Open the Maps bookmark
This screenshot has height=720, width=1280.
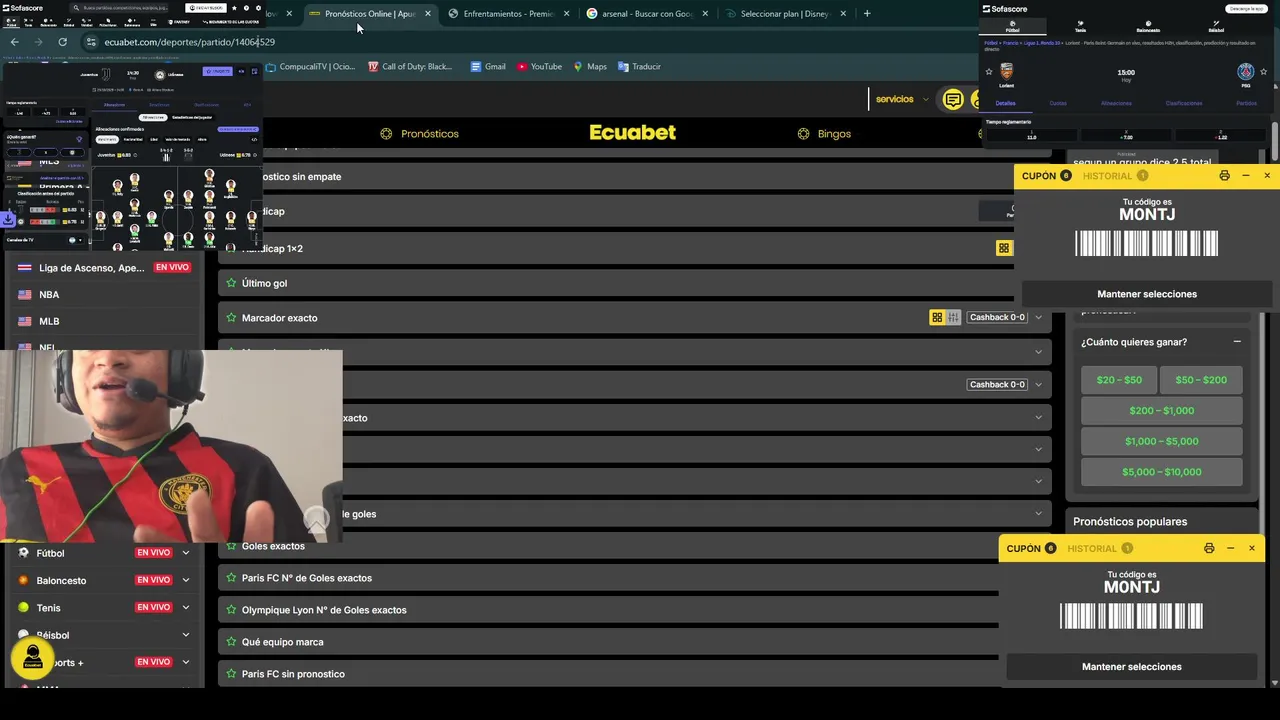point(590,67)
